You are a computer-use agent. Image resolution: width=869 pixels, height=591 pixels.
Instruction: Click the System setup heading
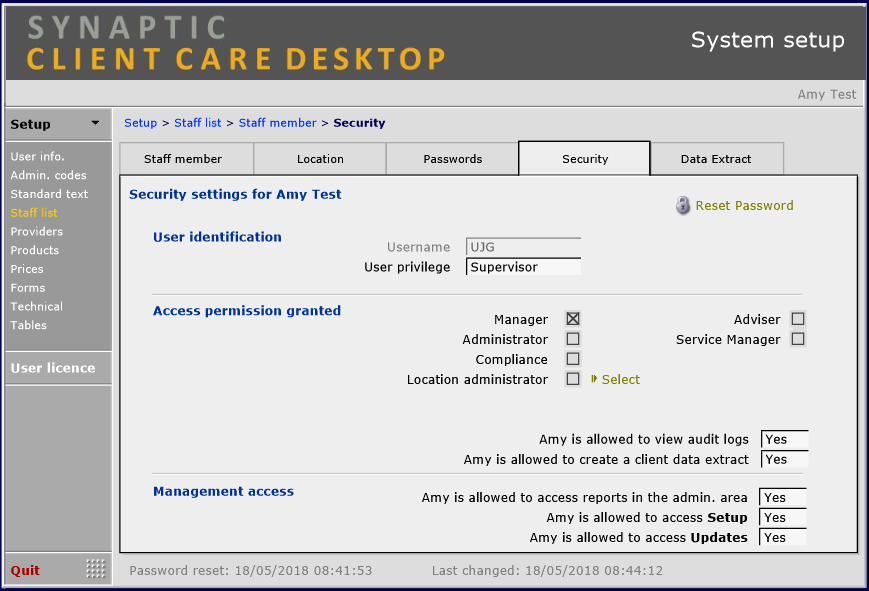pyautogui.click(x=768, y=40)
